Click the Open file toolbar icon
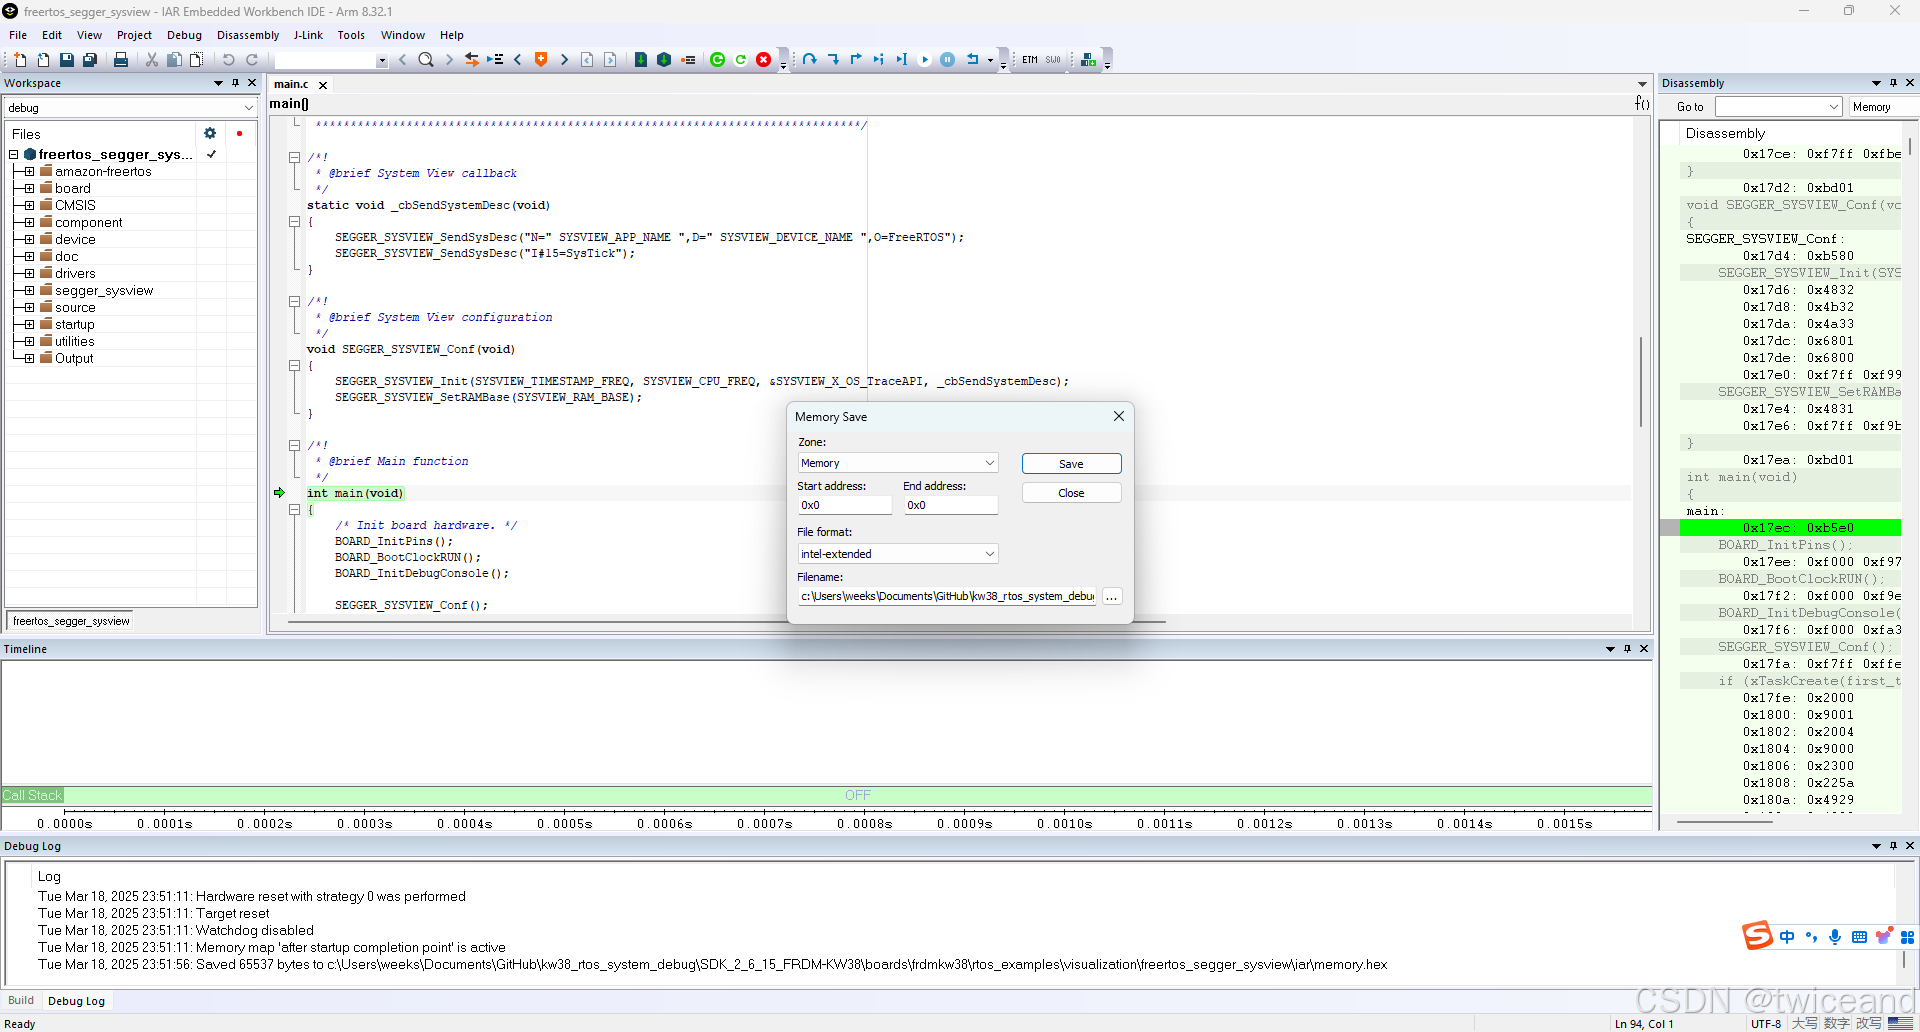Image resolution: width=1920 pixels, height=1032 pixels. coord(43,60)
